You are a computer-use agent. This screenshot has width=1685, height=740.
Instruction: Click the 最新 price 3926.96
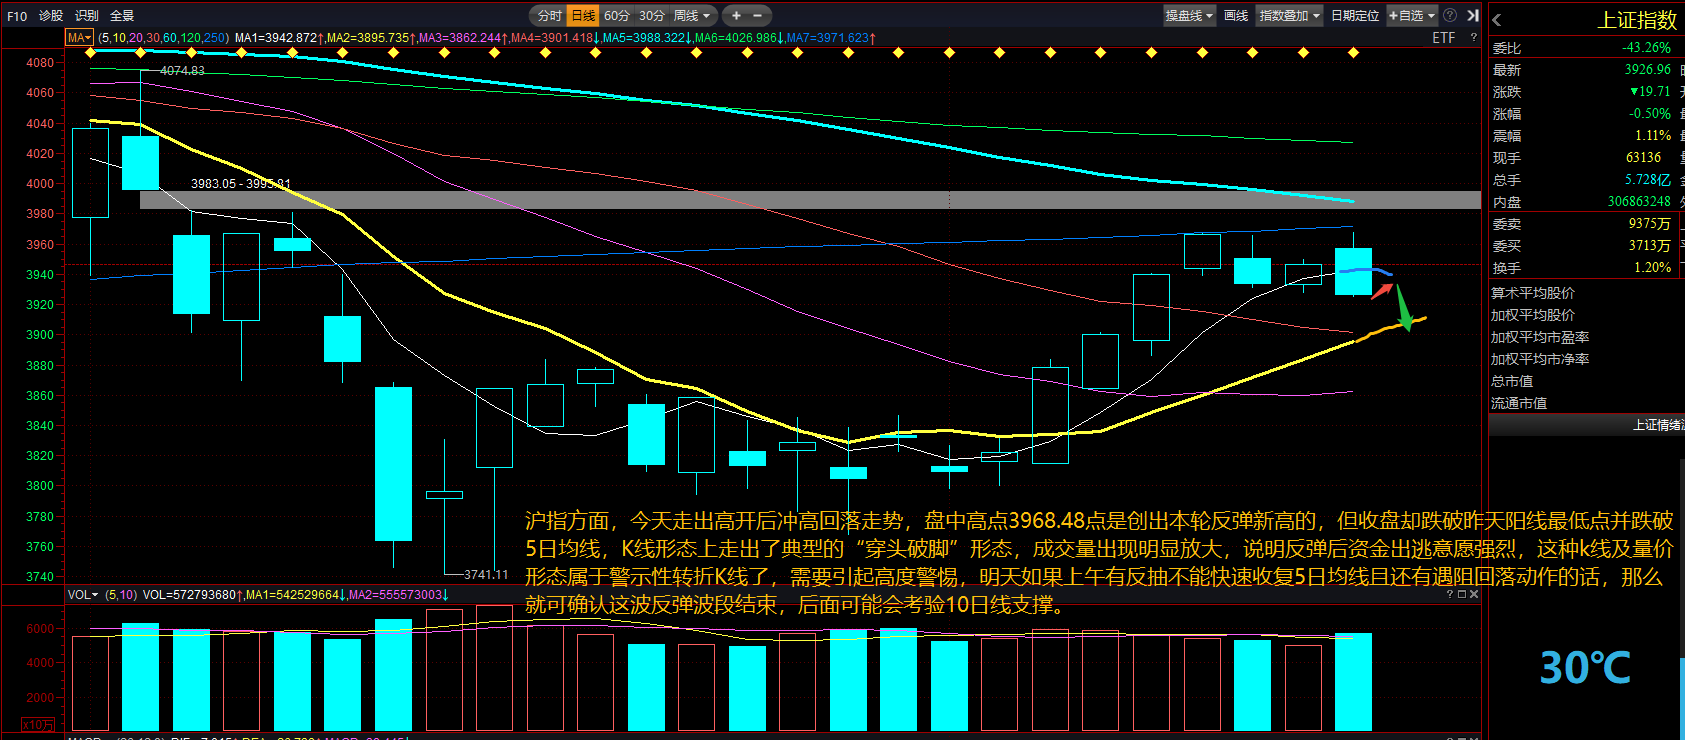pos(1647,70)
